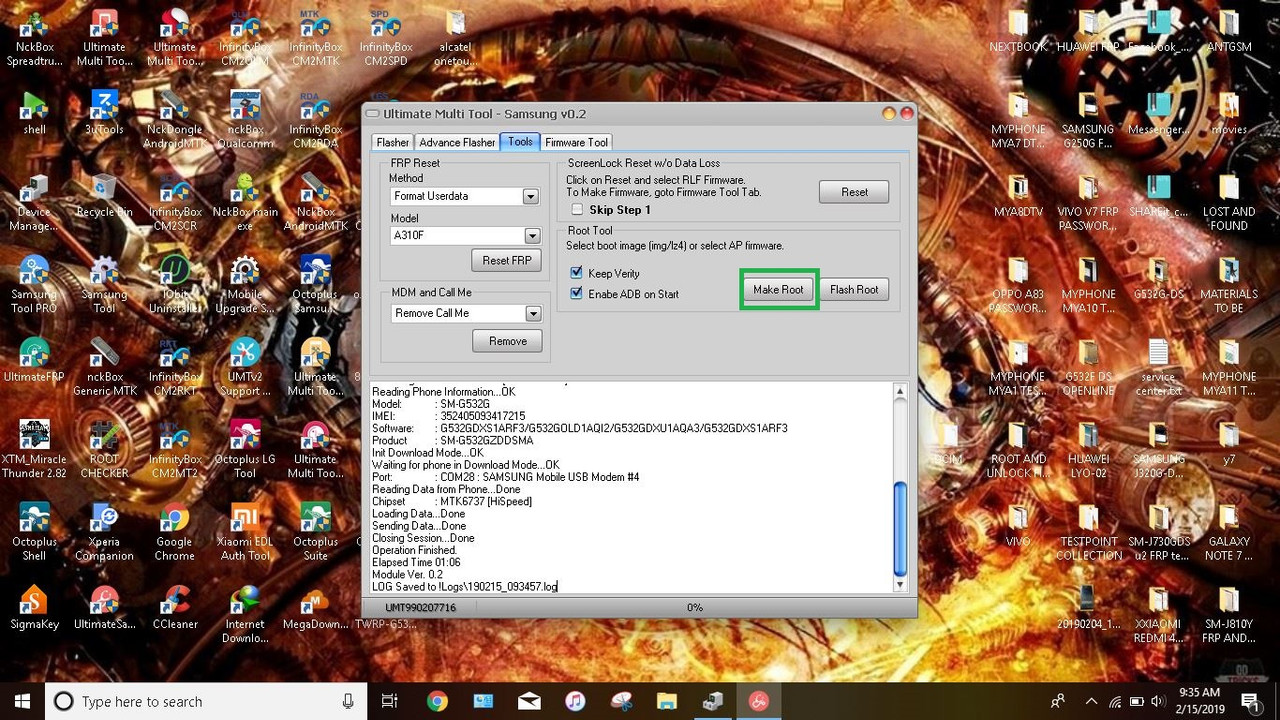Open UMTv2 Support desktop shortcut

(245, 367)
